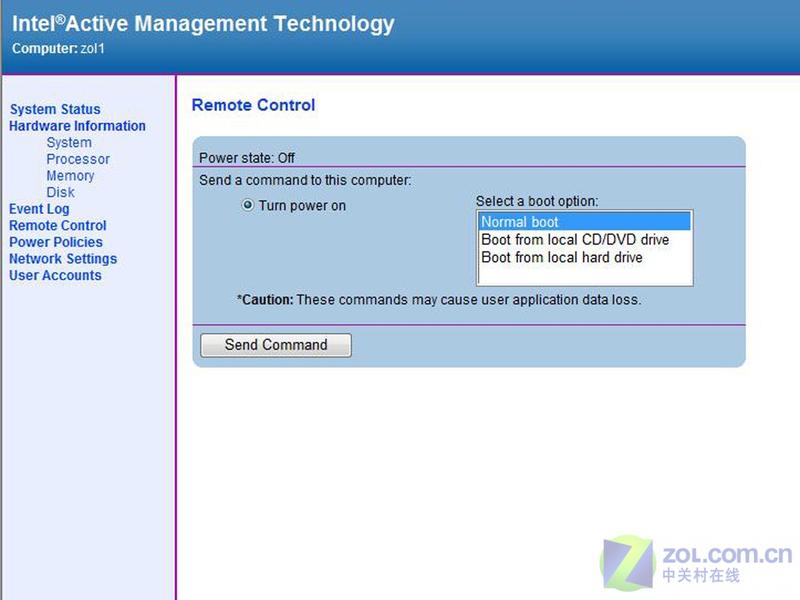800x600 pixels.
Task: Click the Caution data loss warning text
Action: [439, 299]
